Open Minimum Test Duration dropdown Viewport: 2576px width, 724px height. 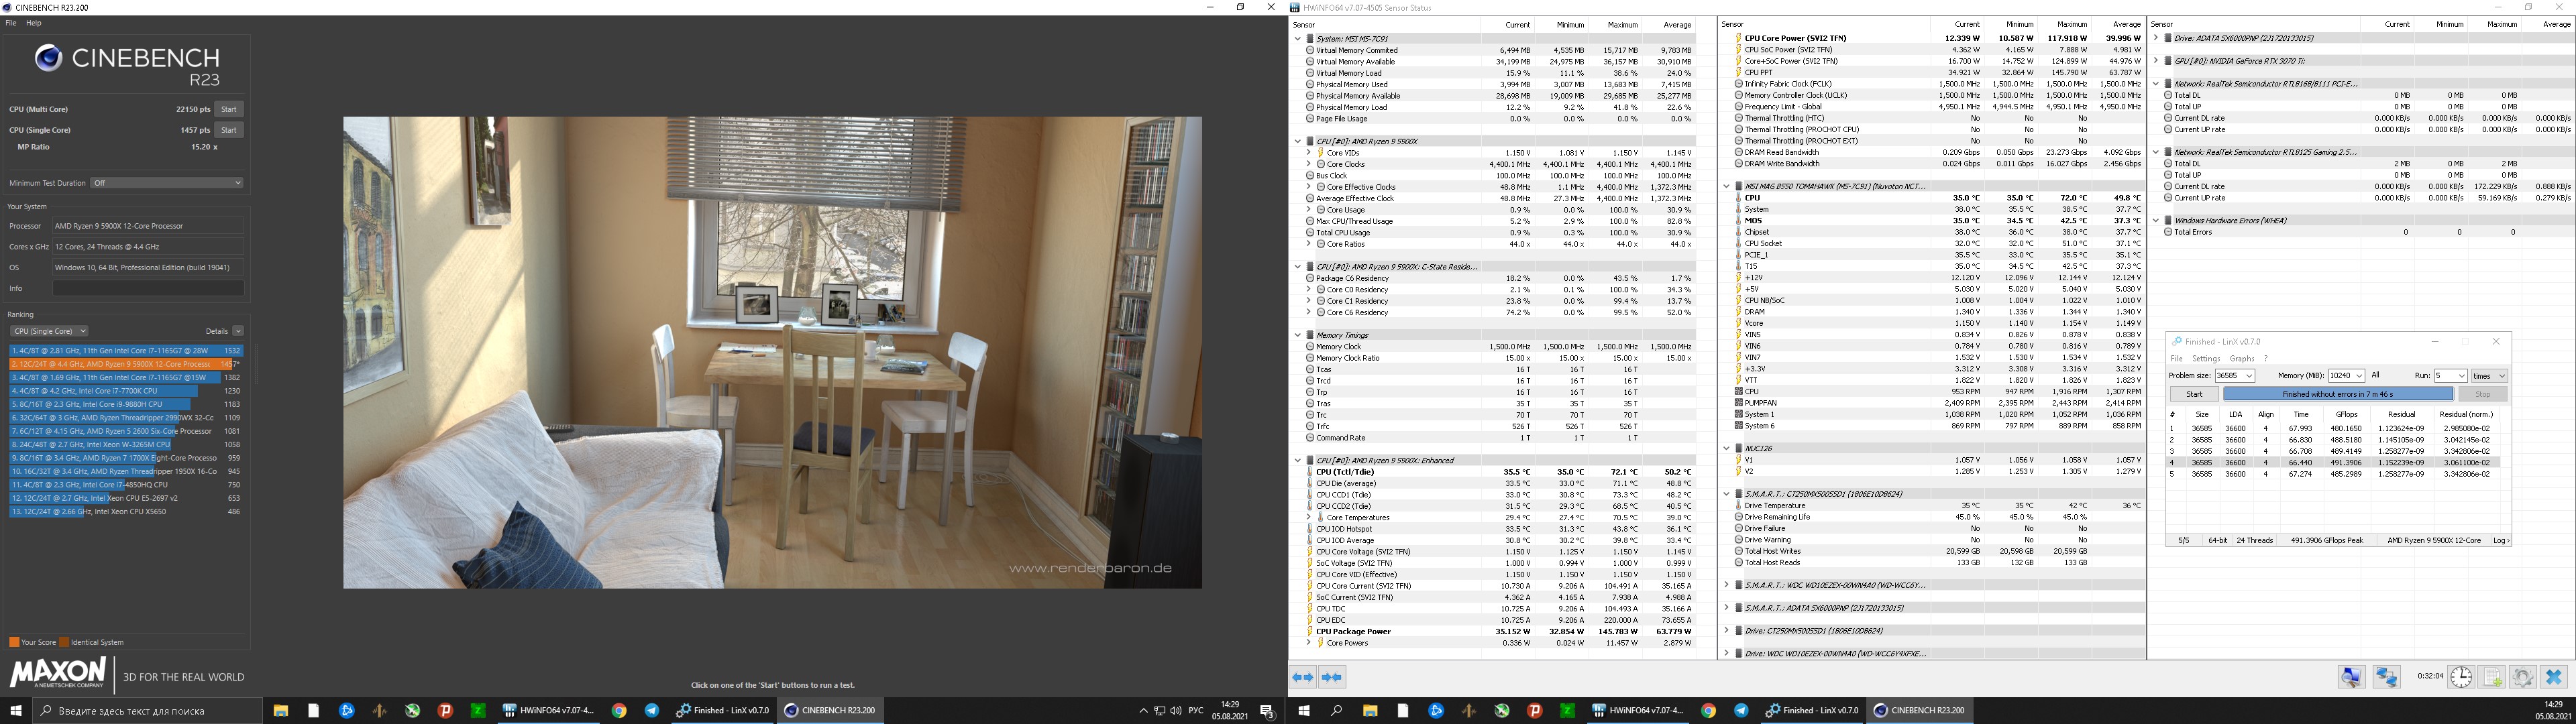(167, 183)
